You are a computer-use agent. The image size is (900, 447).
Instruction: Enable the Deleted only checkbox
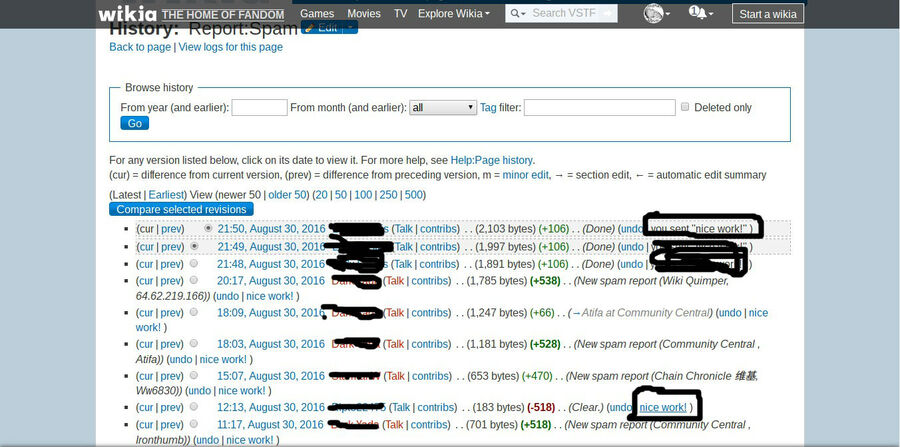tap(685, 107)
